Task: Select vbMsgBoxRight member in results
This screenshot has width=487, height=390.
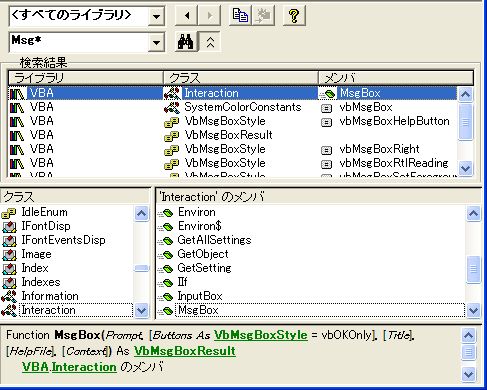Action: pos(379,149)
